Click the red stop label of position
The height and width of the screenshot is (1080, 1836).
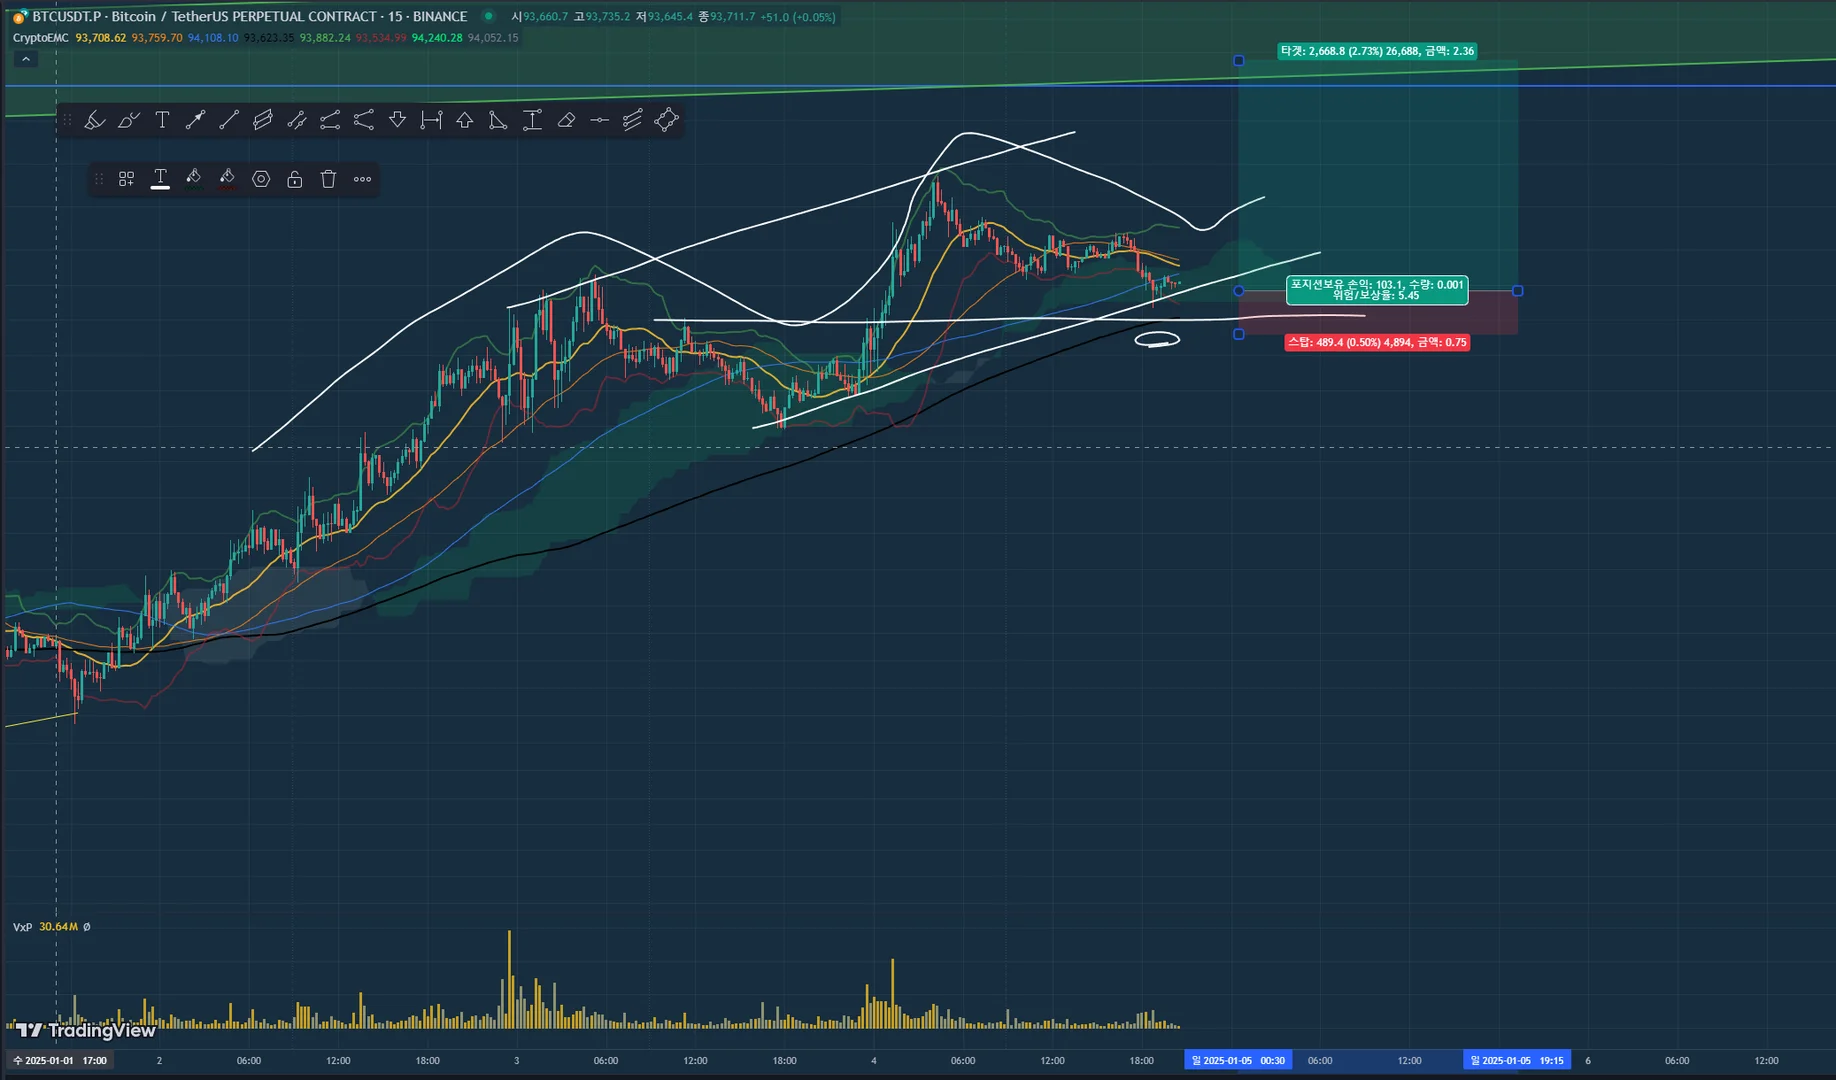[1377, 342]
